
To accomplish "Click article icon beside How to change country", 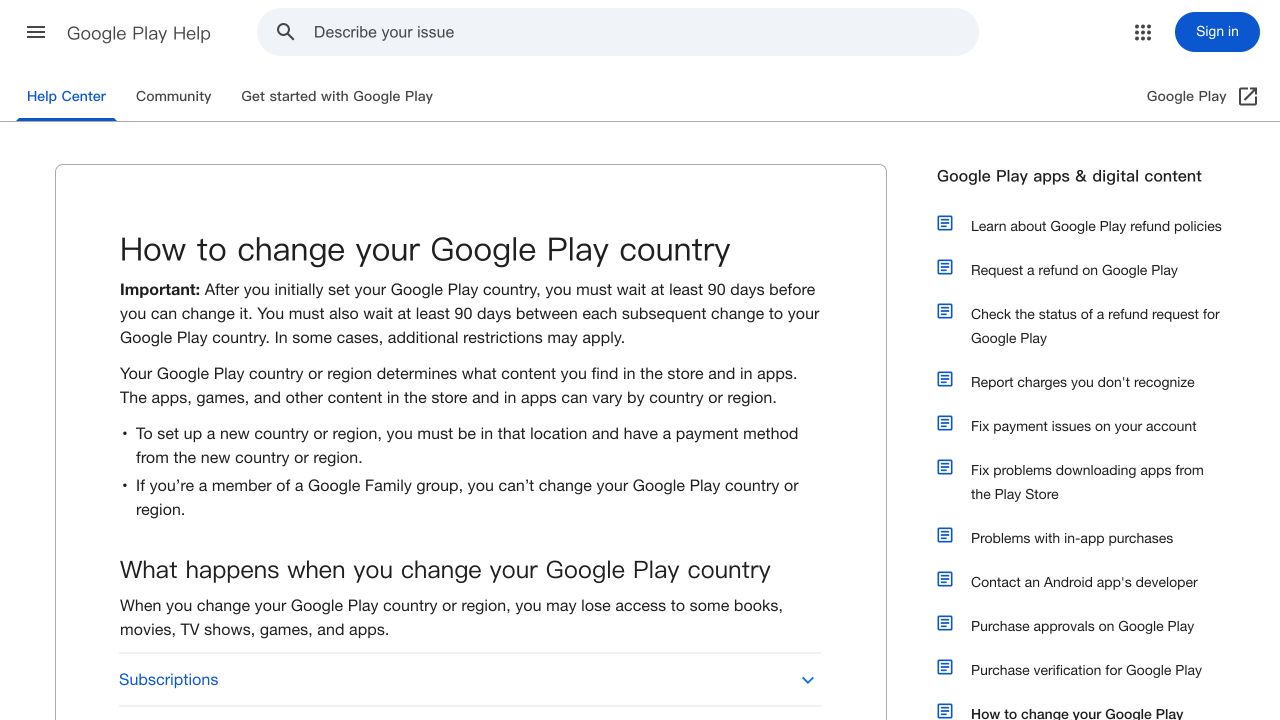I will [x=945, y=711].
